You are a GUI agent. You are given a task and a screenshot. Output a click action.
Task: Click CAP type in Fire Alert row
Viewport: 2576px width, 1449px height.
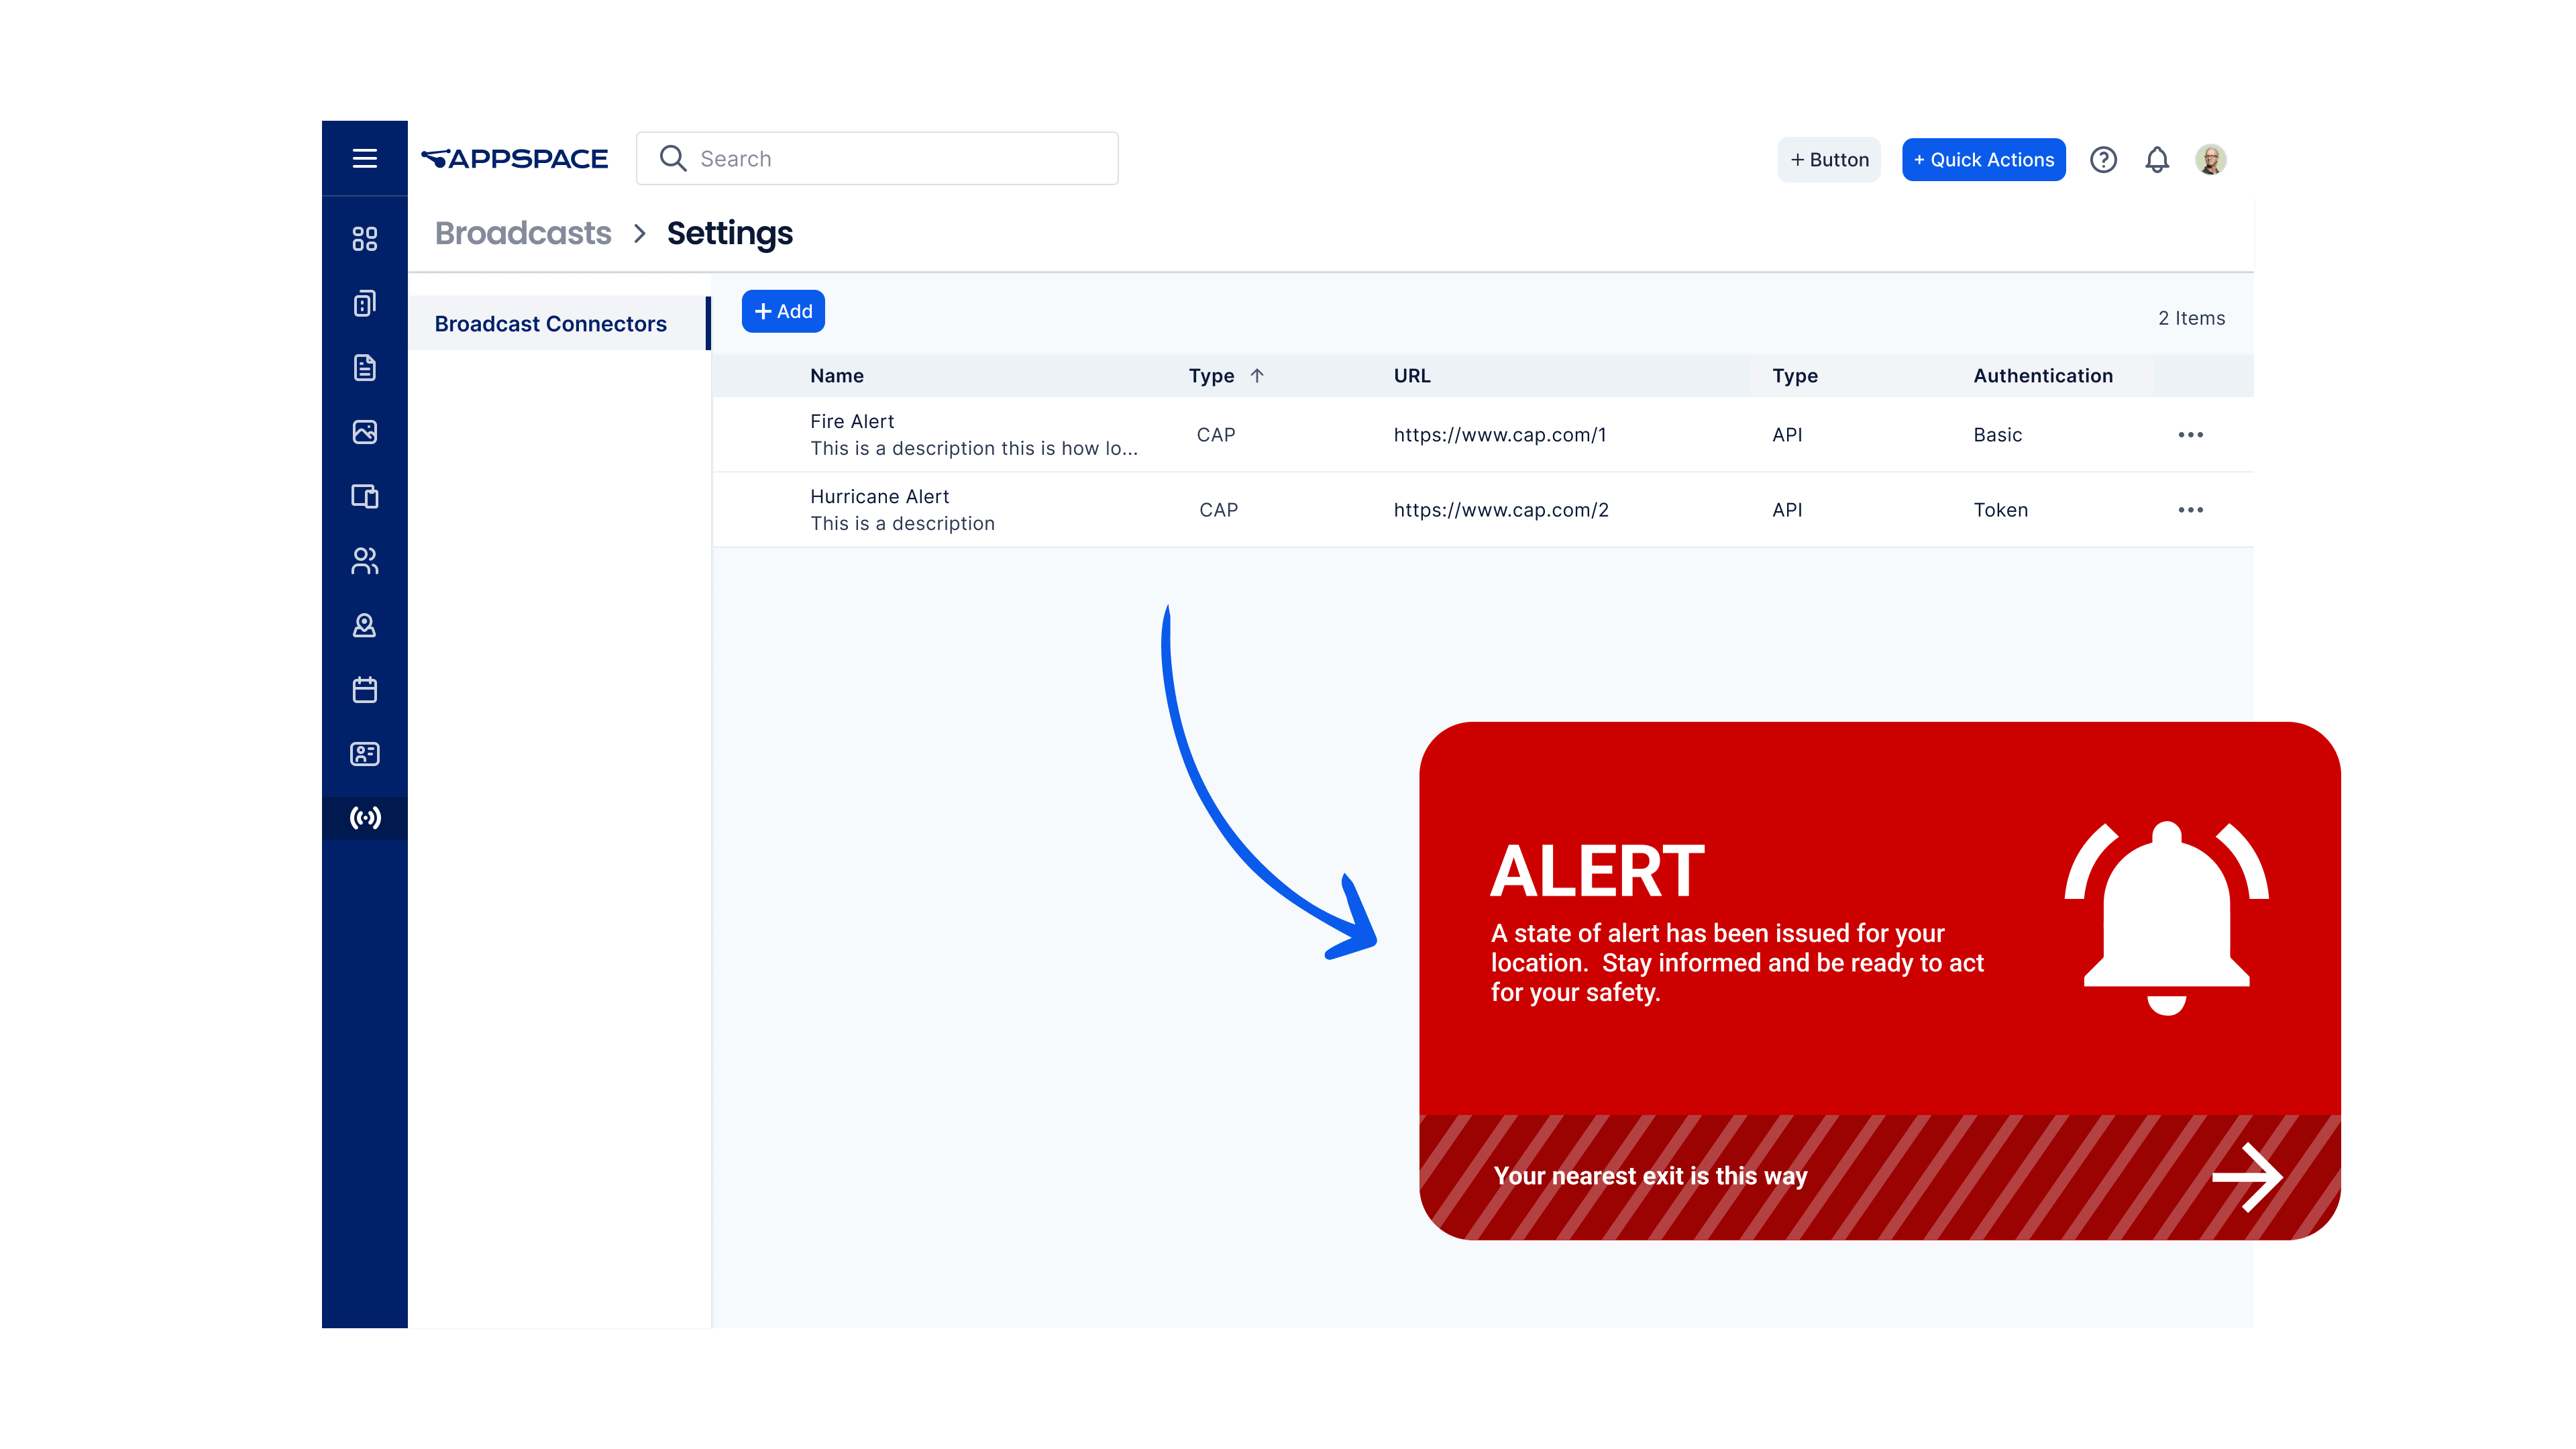1216,435
